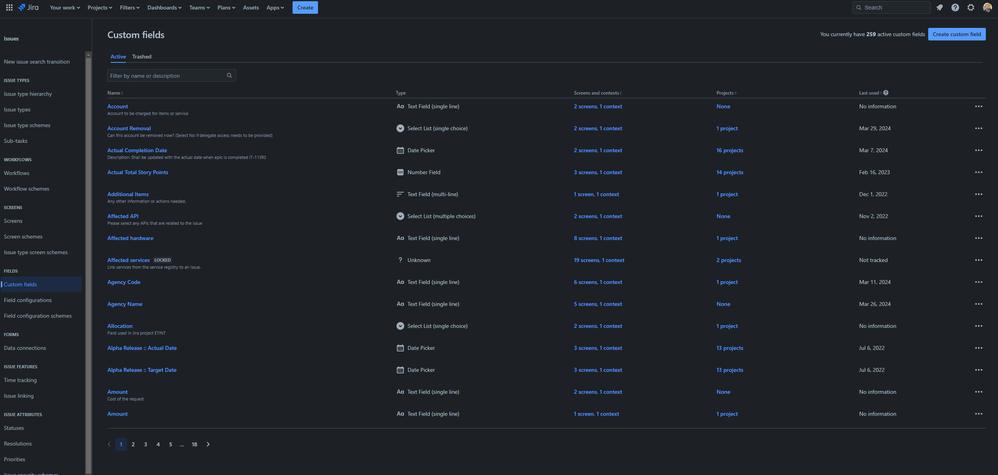Open more actions for Alpha Release Actual Date
998x475 pixels.
click(x=978, y=348)
